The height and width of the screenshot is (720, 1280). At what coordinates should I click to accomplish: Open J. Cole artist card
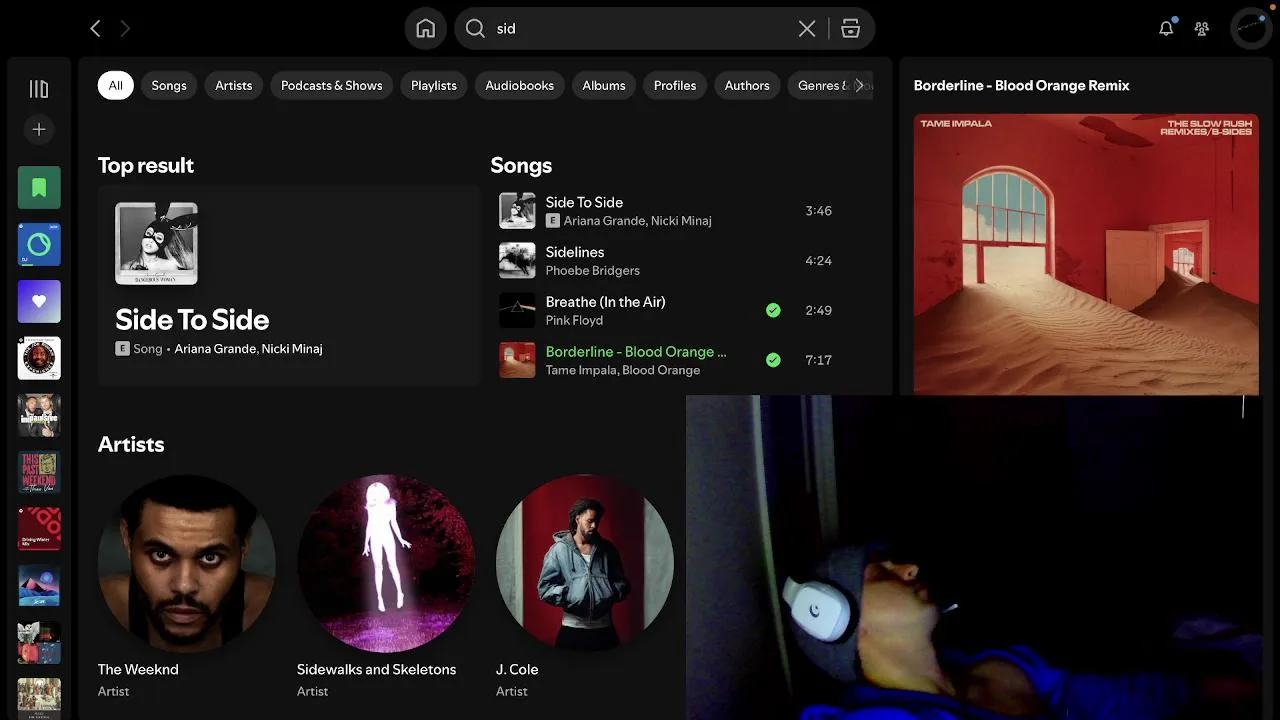[x=585, y=586]
